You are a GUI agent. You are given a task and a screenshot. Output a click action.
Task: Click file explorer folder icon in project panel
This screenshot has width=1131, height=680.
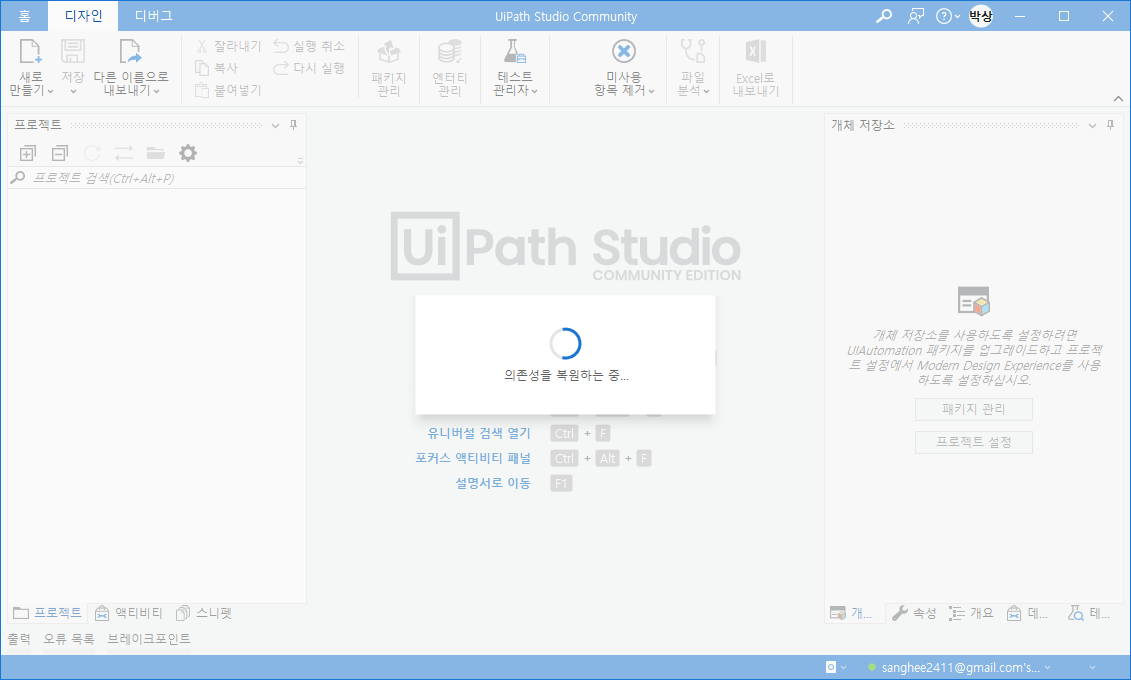156,153
